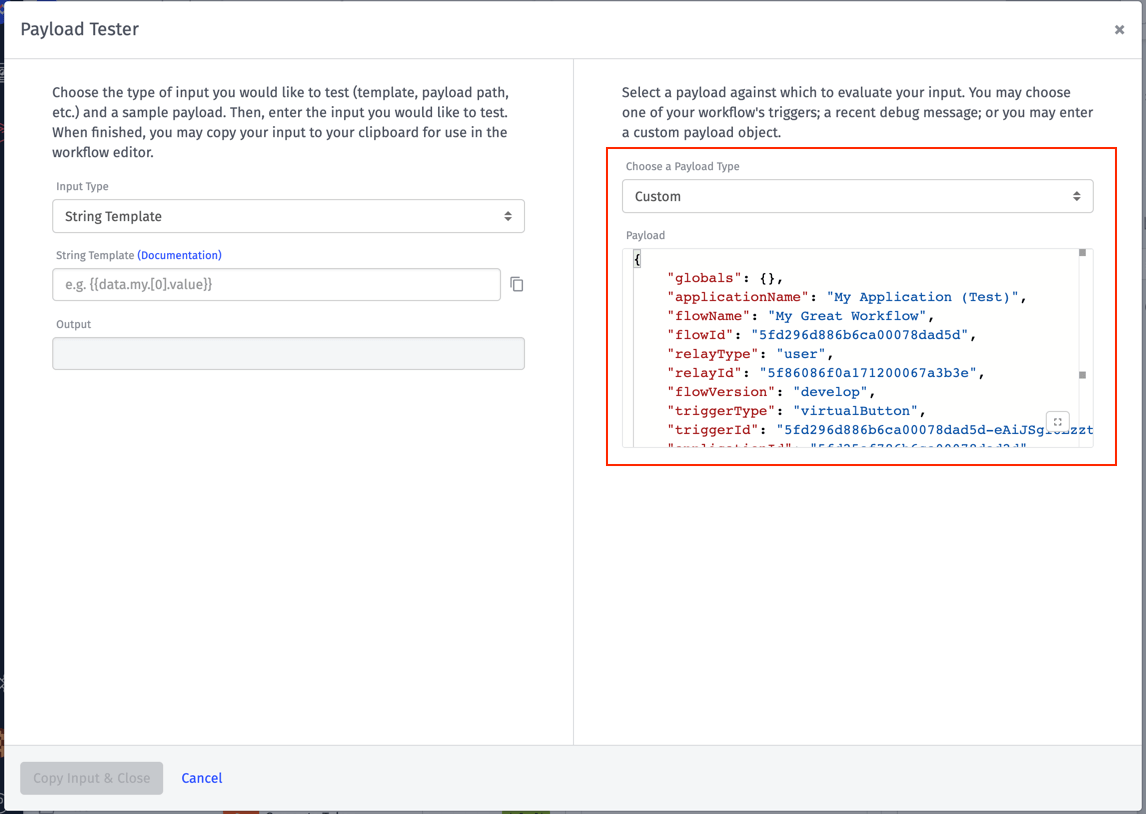The height and width of the screenshot is (814, 1146).
Task: Click the "My Application (Test)" value
Action: tap(922, 297)
